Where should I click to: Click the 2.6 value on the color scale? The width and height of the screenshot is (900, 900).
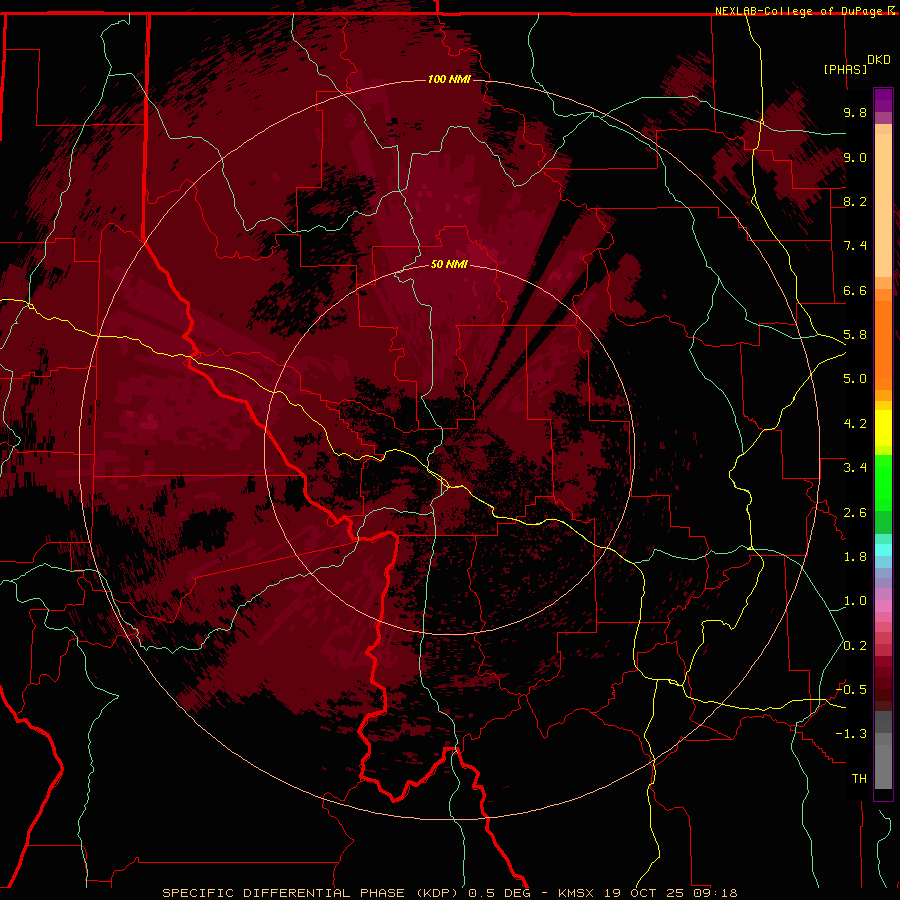tap(855, 513)
